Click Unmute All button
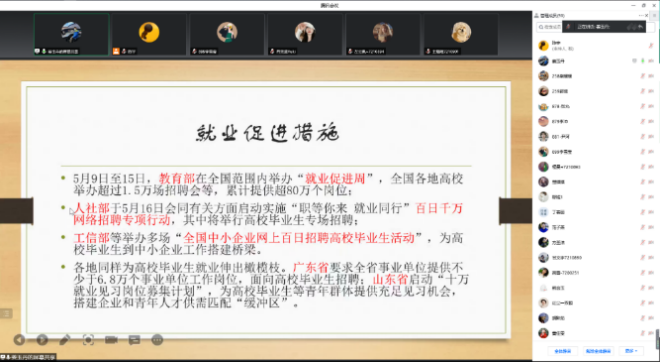Screen dimensions: 660x362 coord(598,350)
